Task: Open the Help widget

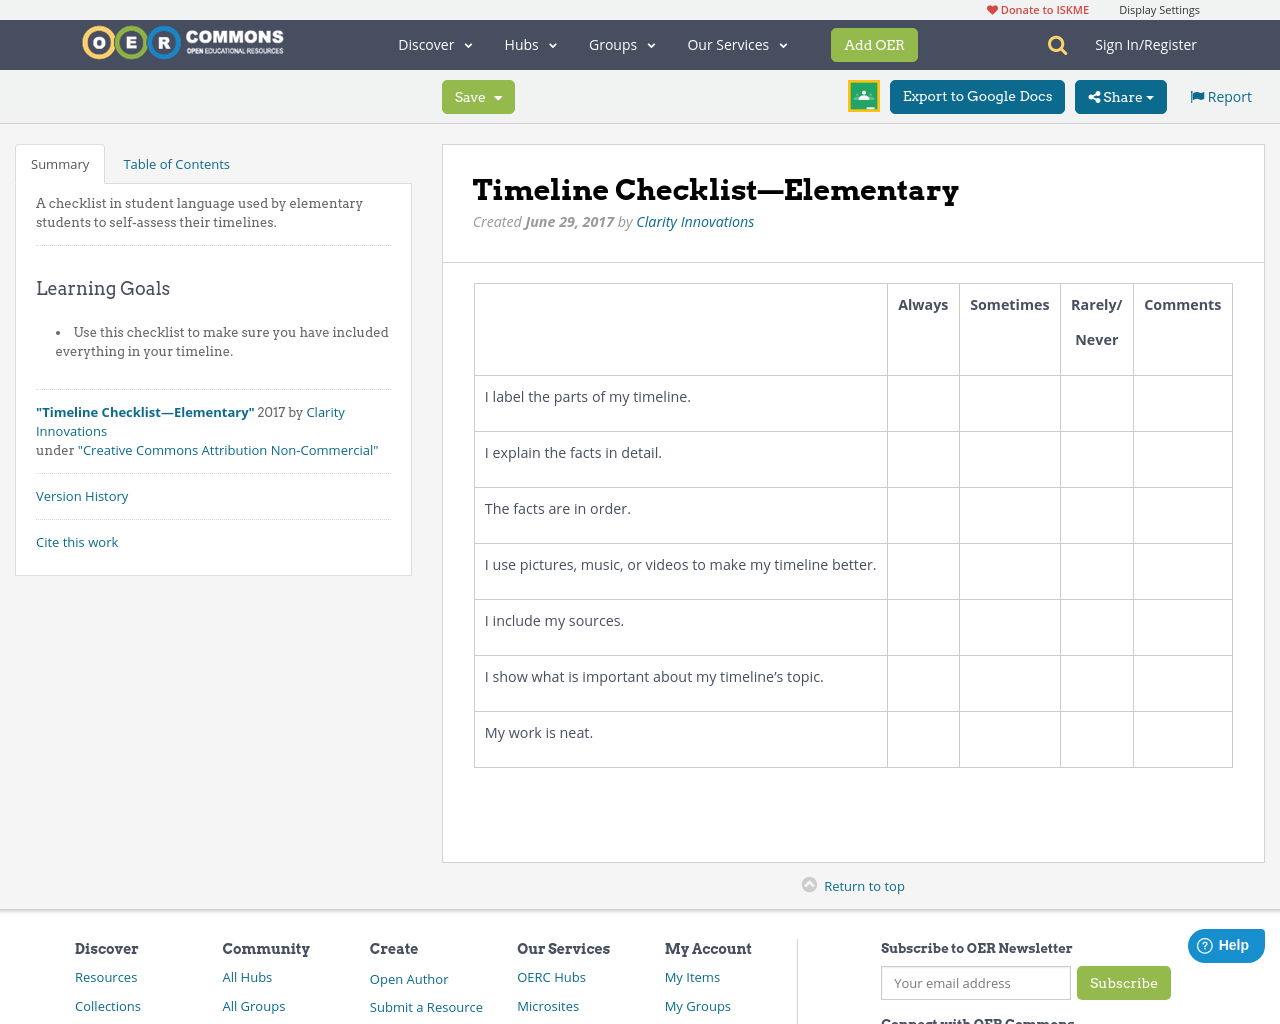Action: (1225, 945)
